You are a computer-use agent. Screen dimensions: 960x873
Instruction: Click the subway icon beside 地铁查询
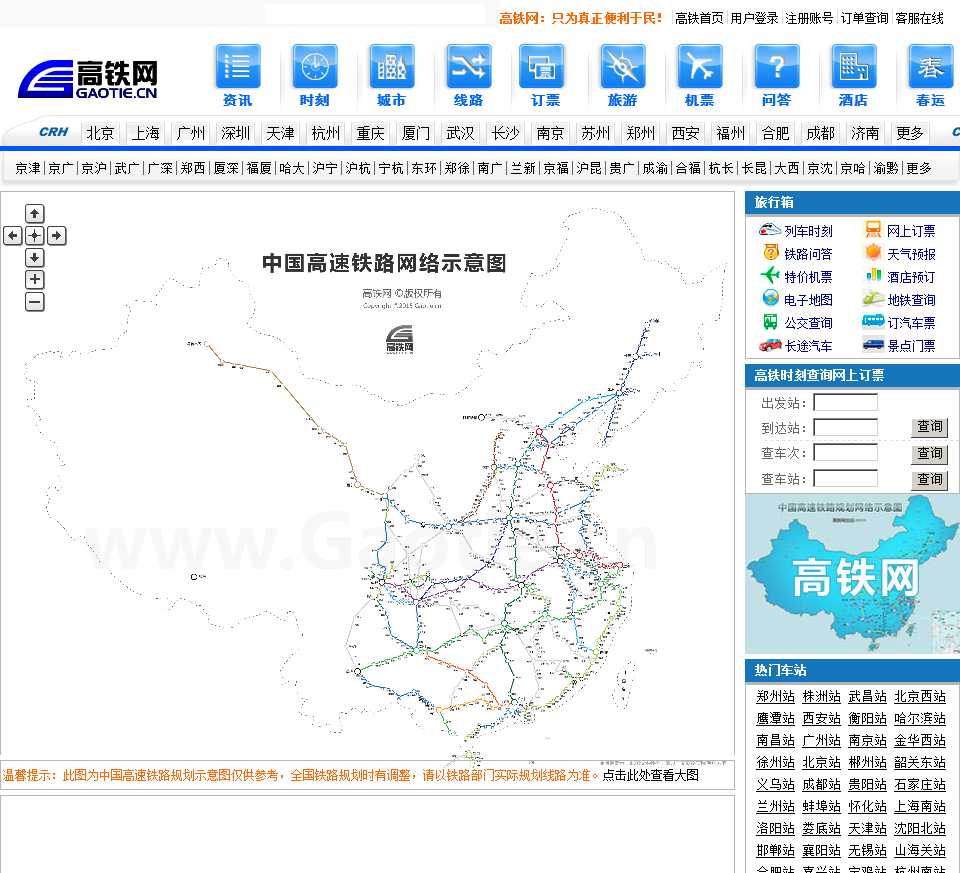tap(873, 299)
